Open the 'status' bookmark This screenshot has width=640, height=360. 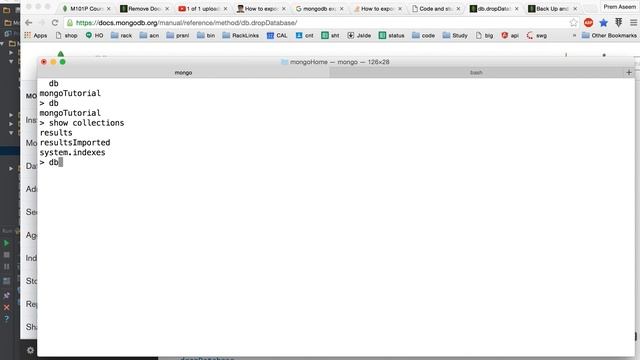click(x=391, y=36)
